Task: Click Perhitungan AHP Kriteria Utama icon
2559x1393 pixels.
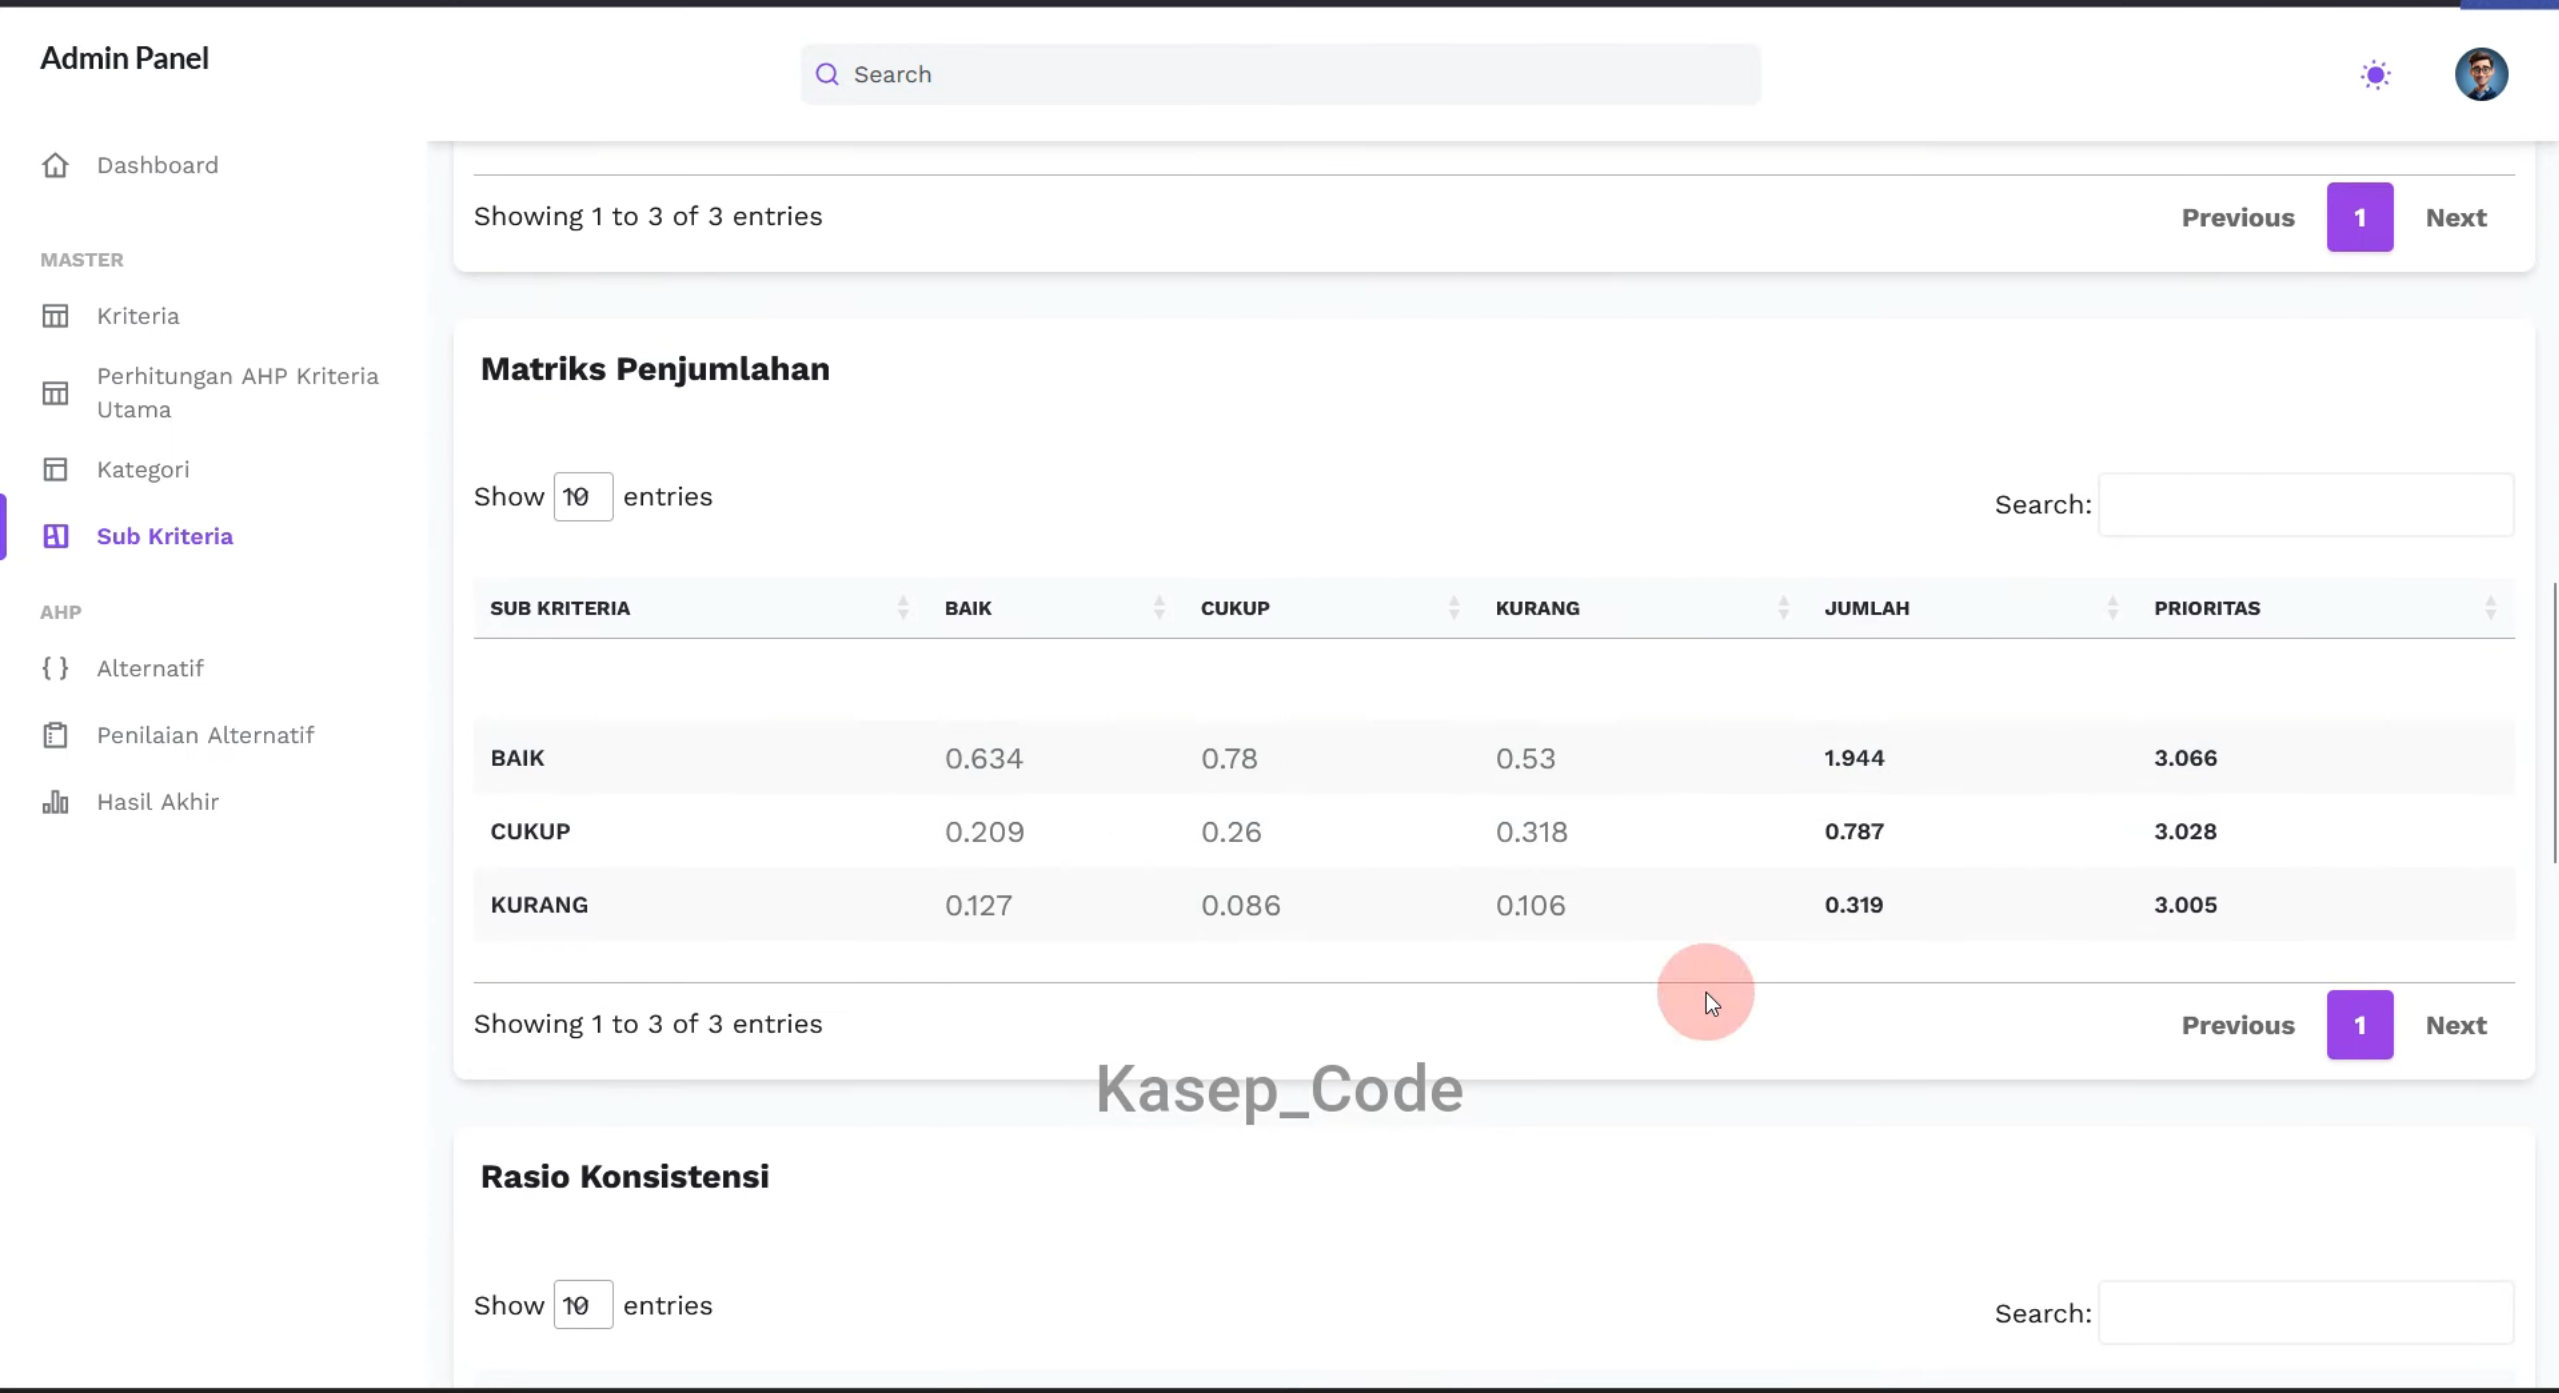Action: [x=55, y=393]
